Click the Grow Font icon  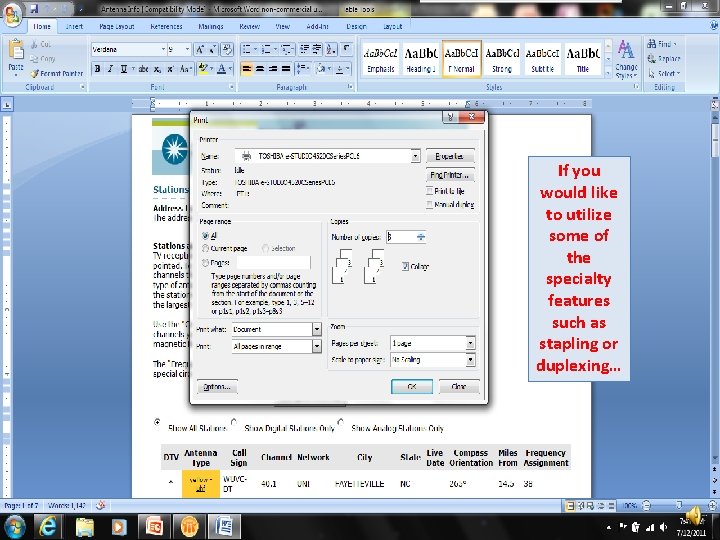click(x=200, y=49)
